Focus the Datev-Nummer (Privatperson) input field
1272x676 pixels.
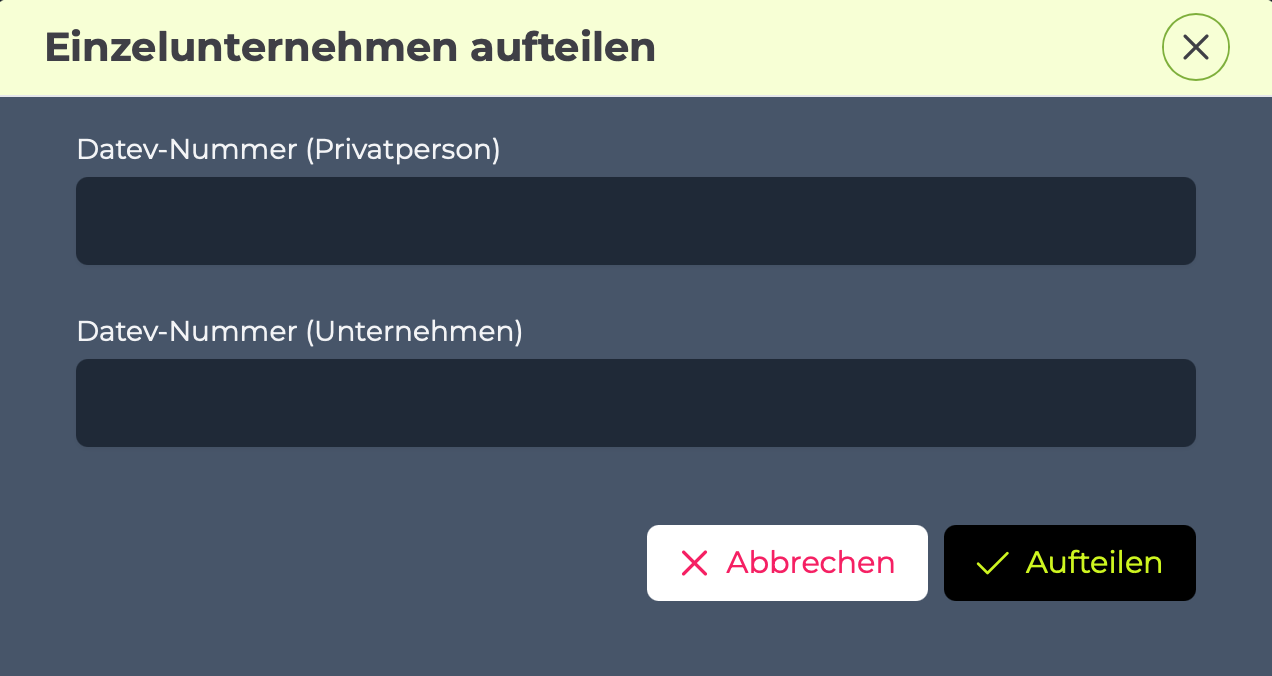coord(636,221)
